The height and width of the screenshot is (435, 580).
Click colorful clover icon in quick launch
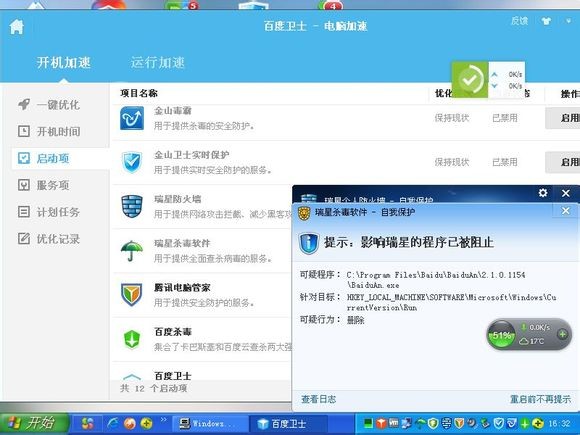(88, 423)
